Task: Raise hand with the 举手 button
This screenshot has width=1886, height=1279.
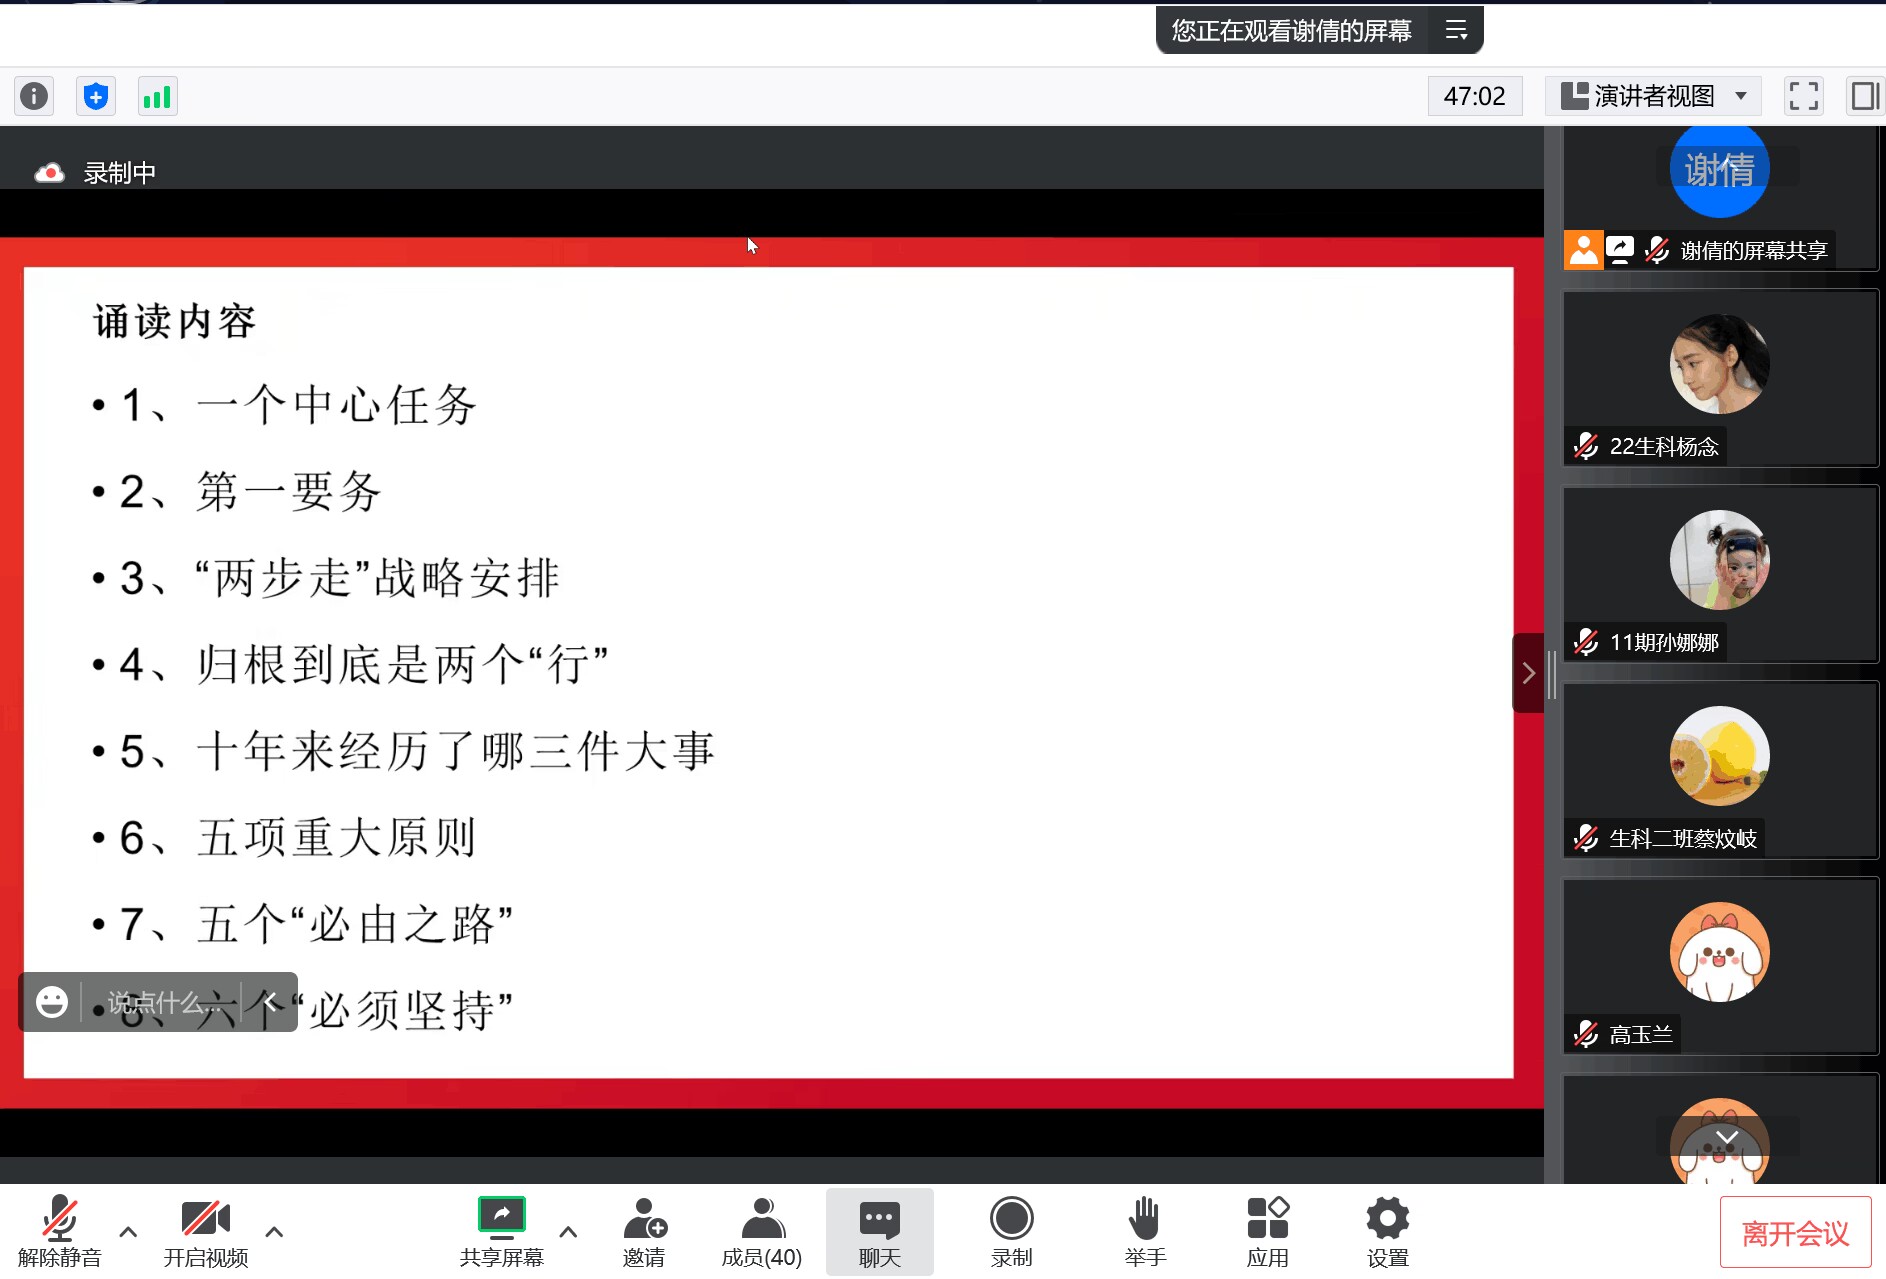Action: pyautogui.click(x=1144, y=1231)
